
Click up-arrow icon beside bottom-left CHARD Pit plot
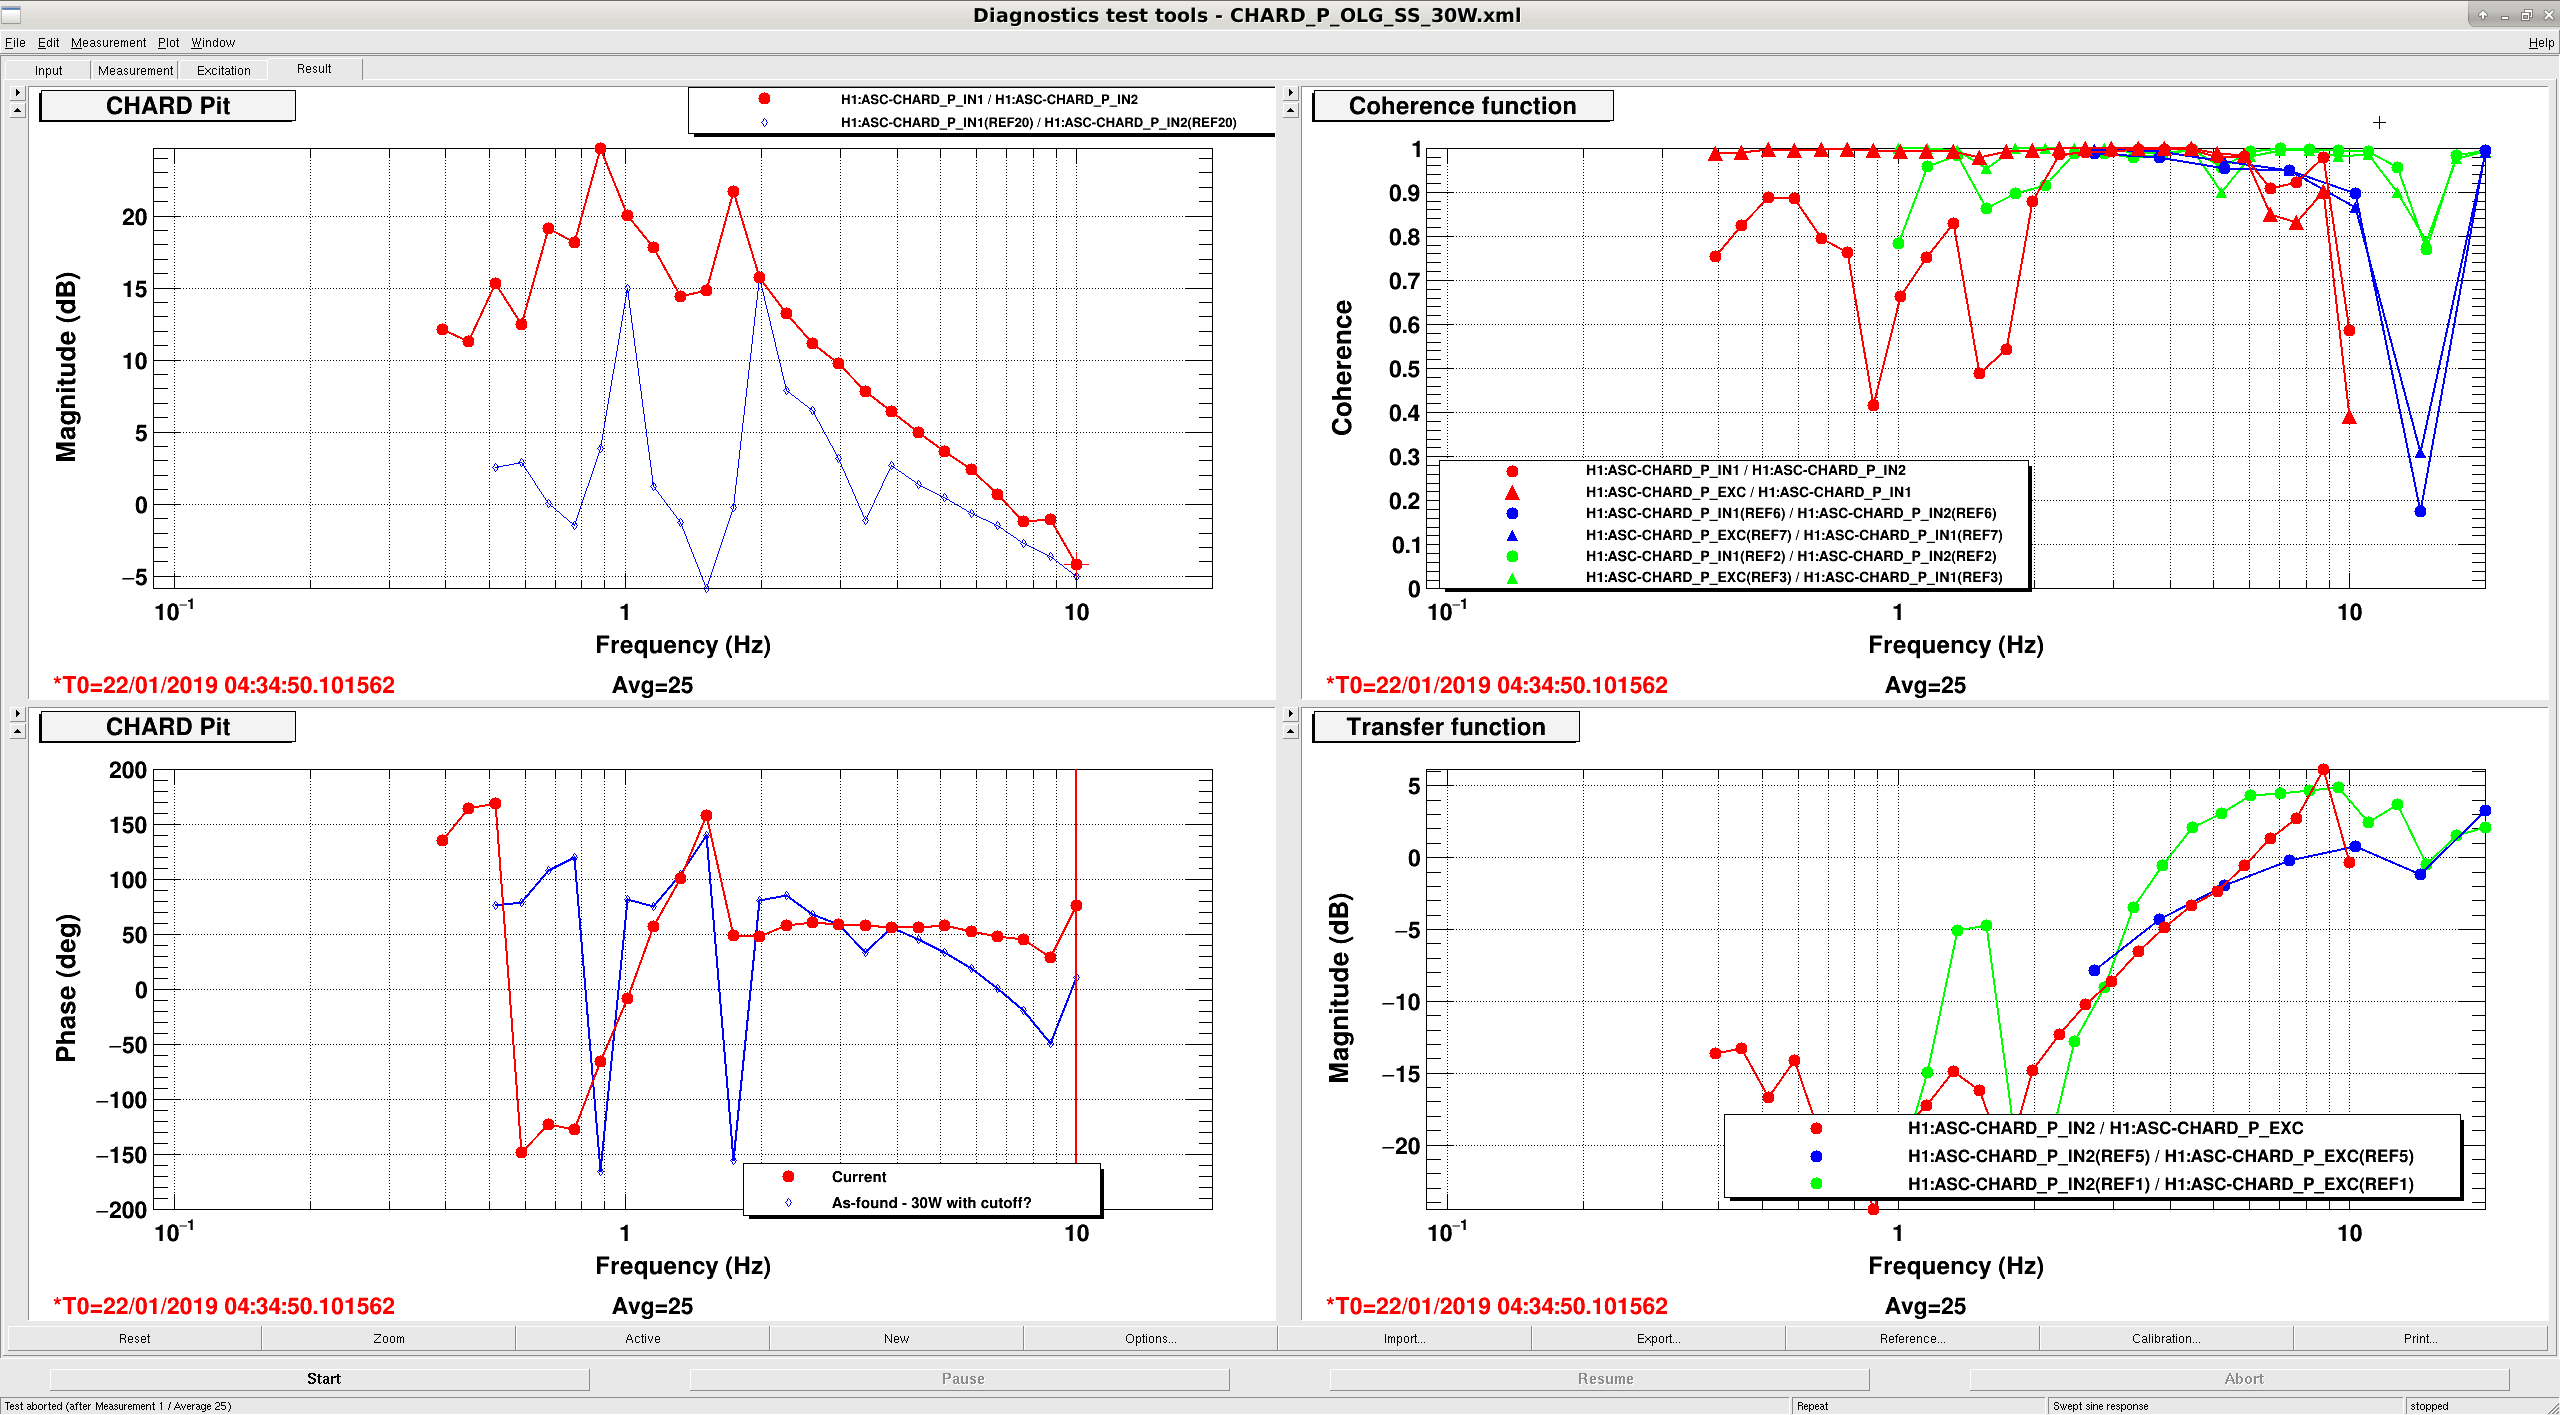(x=17, y=732)
